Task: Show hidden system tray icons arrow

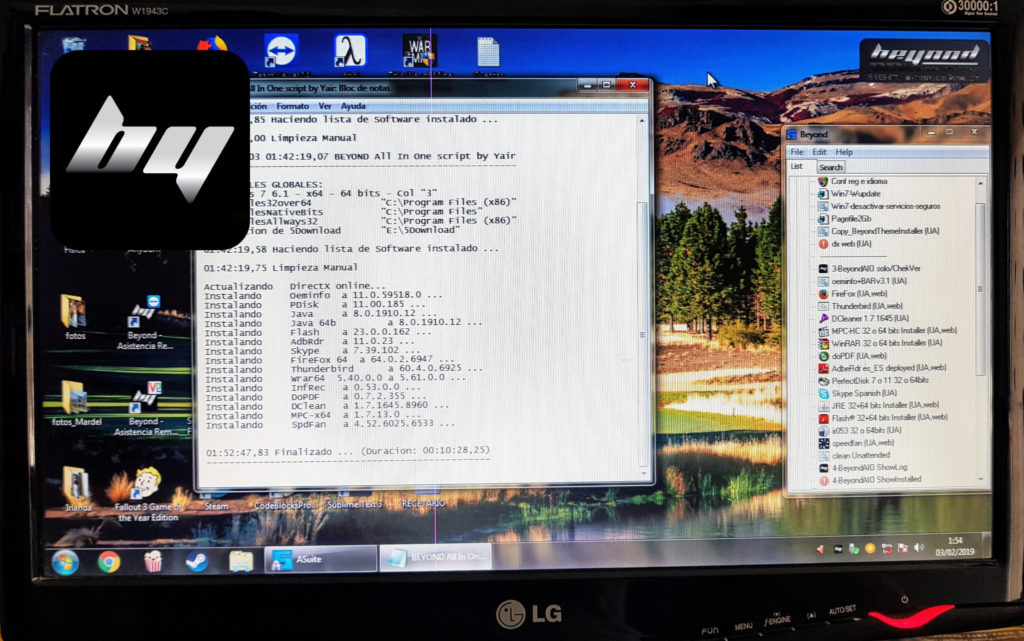Action: coord(820,550)
